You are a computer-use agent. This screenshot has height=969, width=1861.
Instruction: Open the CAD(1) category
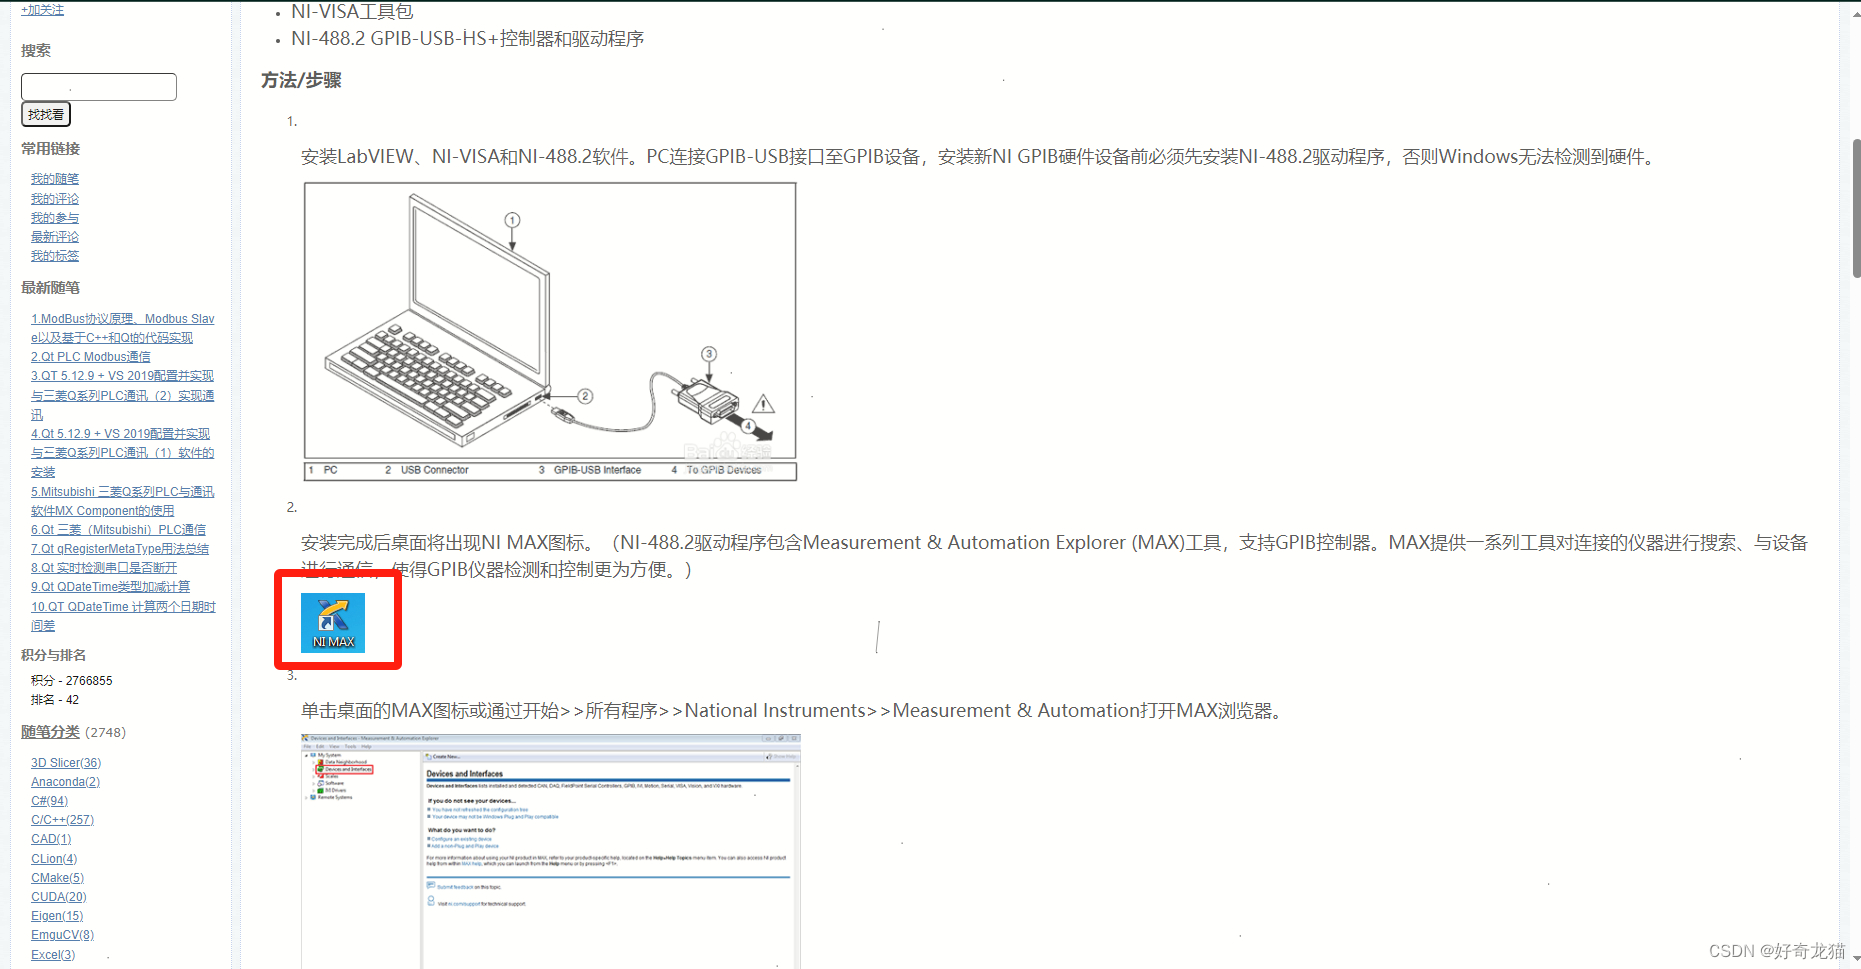pyautogui.click(x=51, y=839)
